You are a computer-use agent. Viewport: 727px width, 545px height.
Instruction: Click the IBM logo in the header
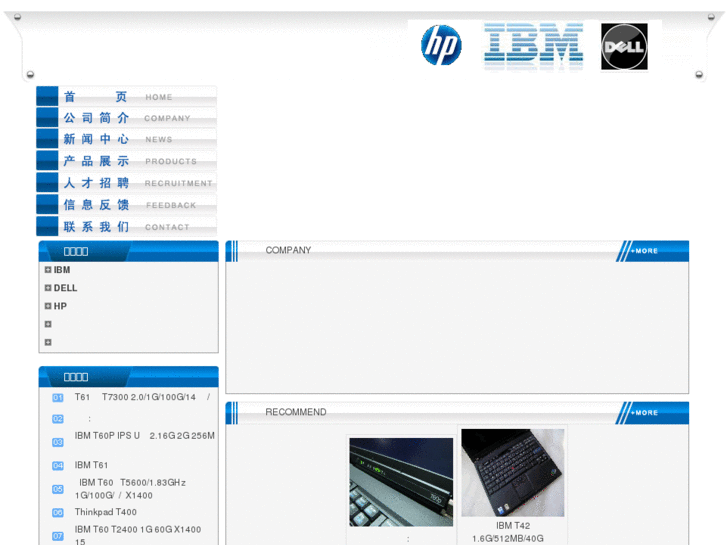(x=533, y=45)
